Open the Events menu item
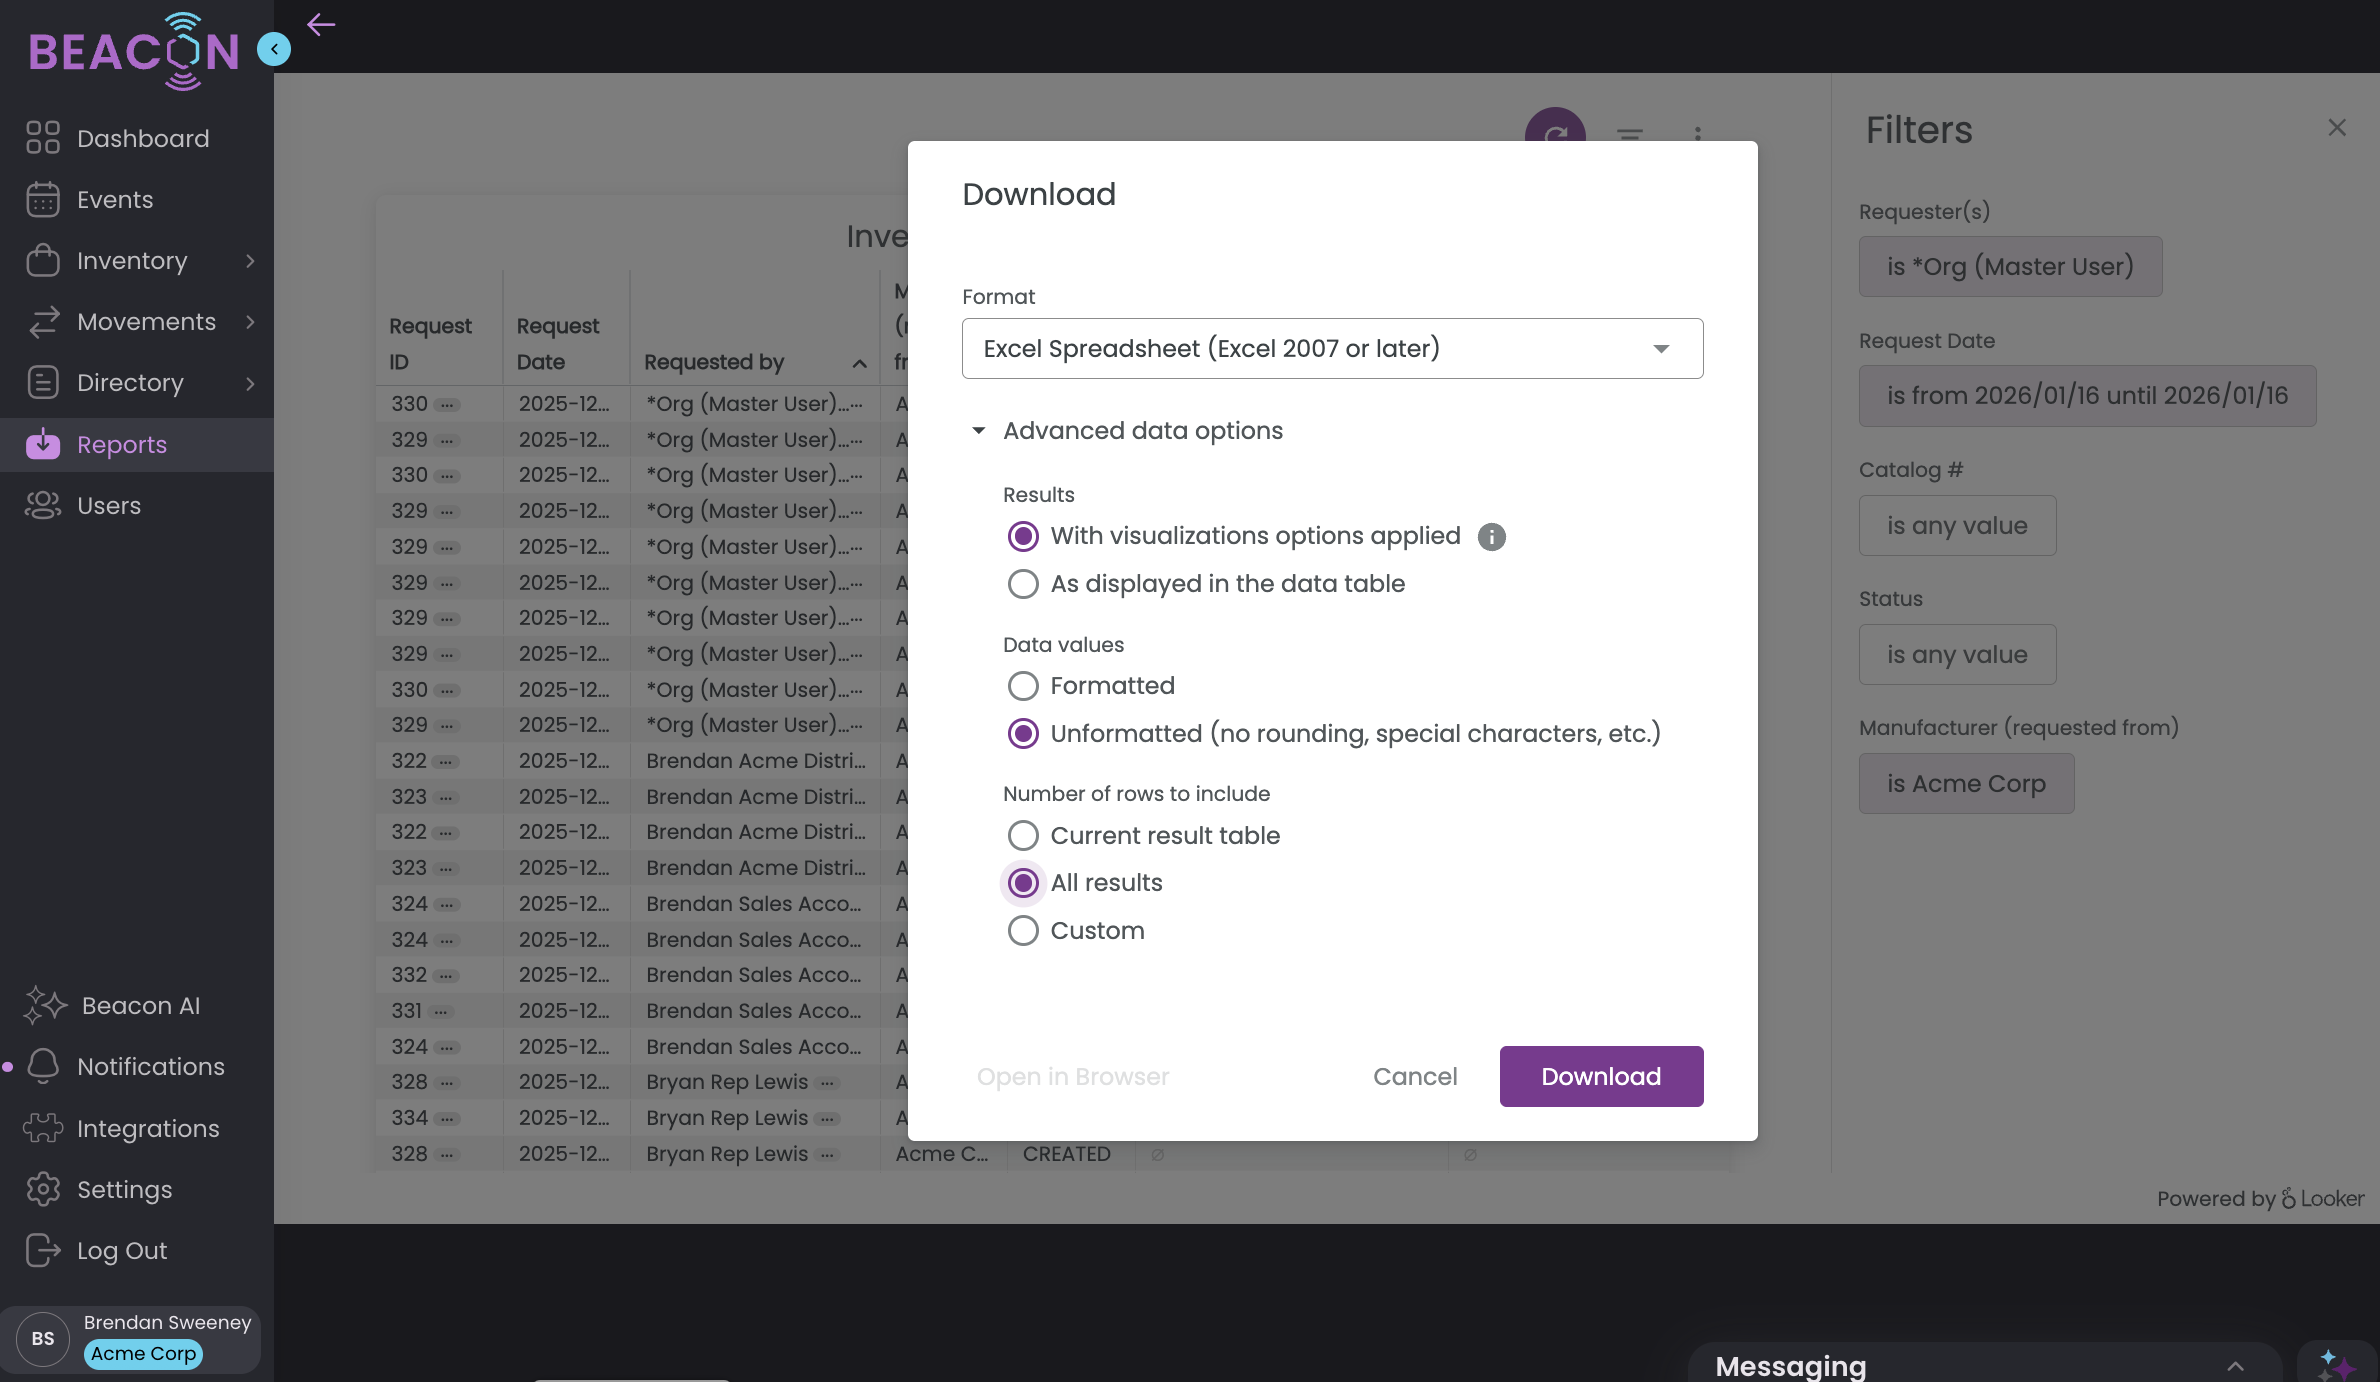Image resolution: width=2380 pixels, height=1382 pixels. click(x=115, y=199)
